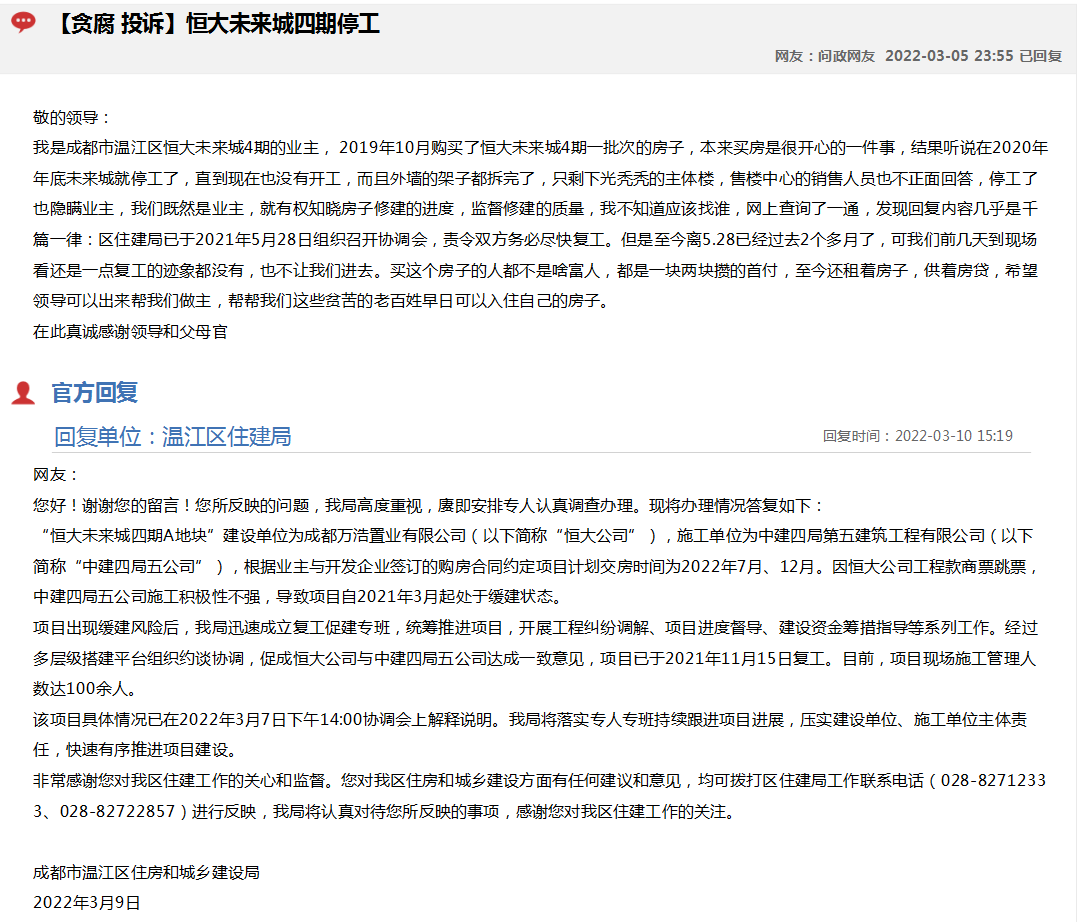
Task: Open the reply unit link 温江区住建局
Action: click(x=226, y=437)
